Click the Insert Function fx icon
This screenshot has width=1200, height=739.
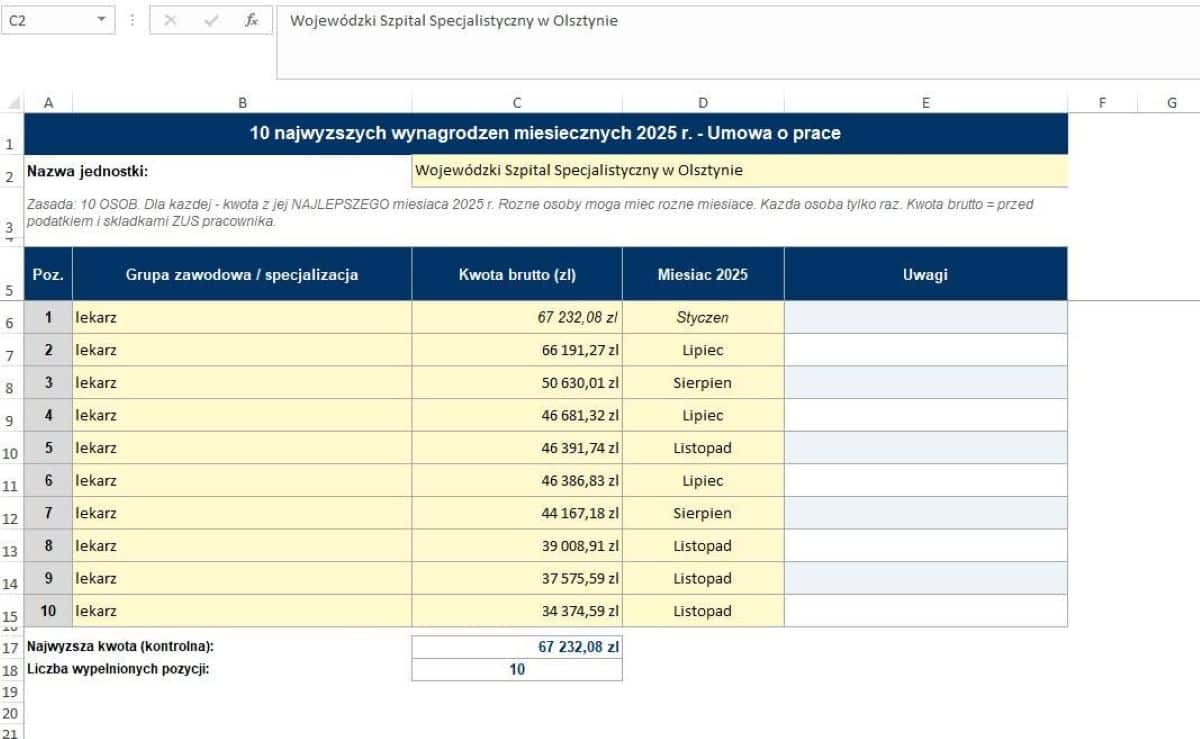(252, 20)
